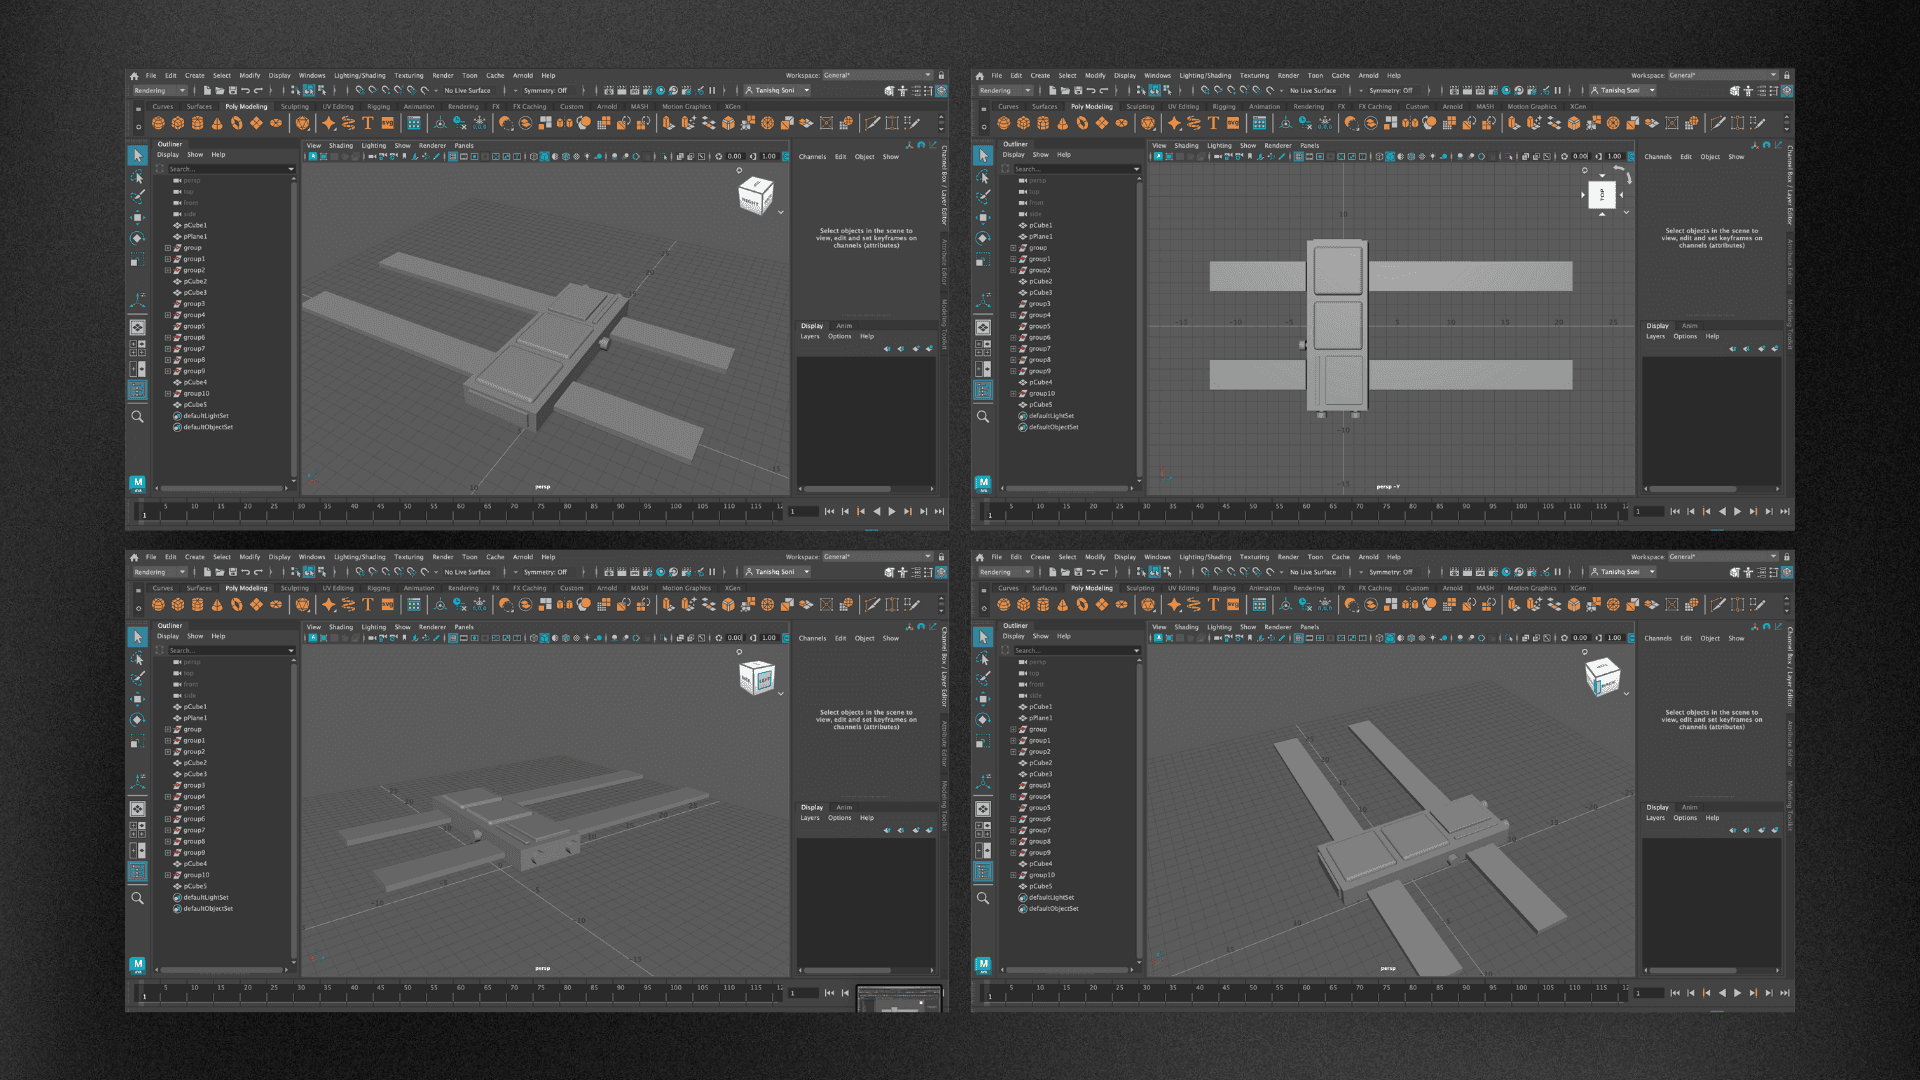Pick the Lasso select tool in bottom-right Maya window
The width and height of the screenshot is (1920, 1080).
click(983, 658)
